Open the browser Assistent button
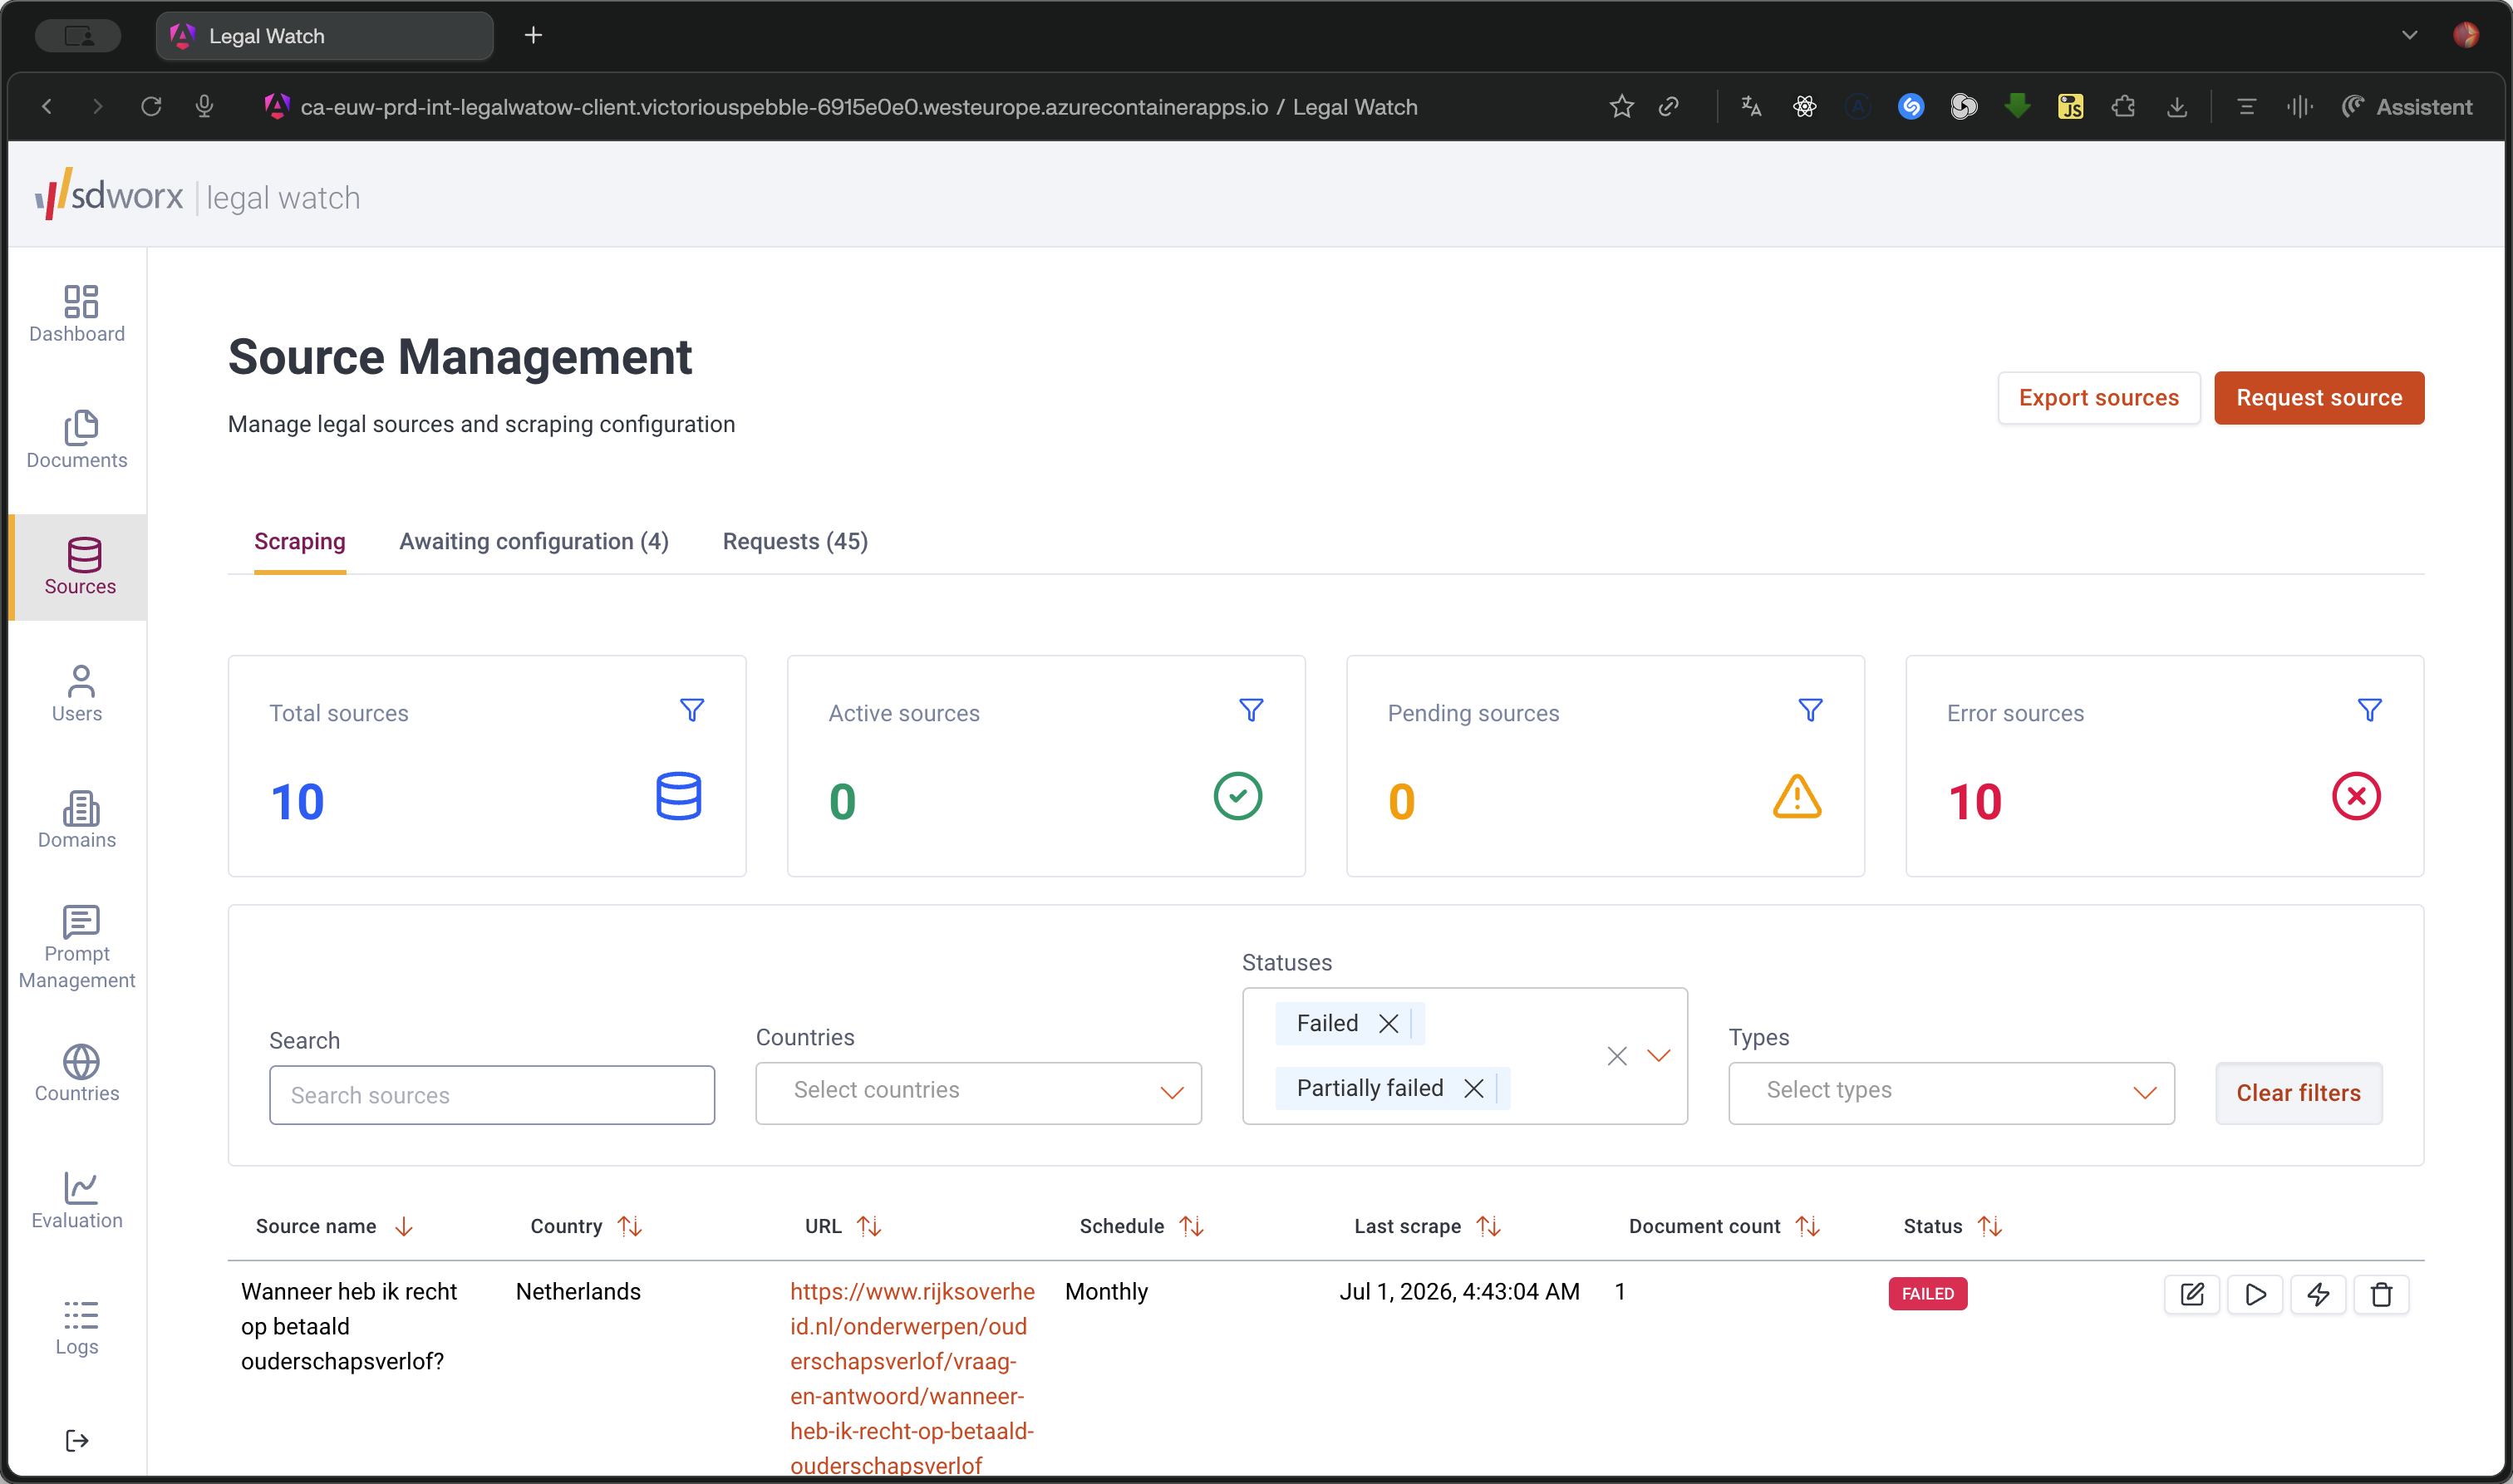2513x1484 pixels. tap(2408, 106)
